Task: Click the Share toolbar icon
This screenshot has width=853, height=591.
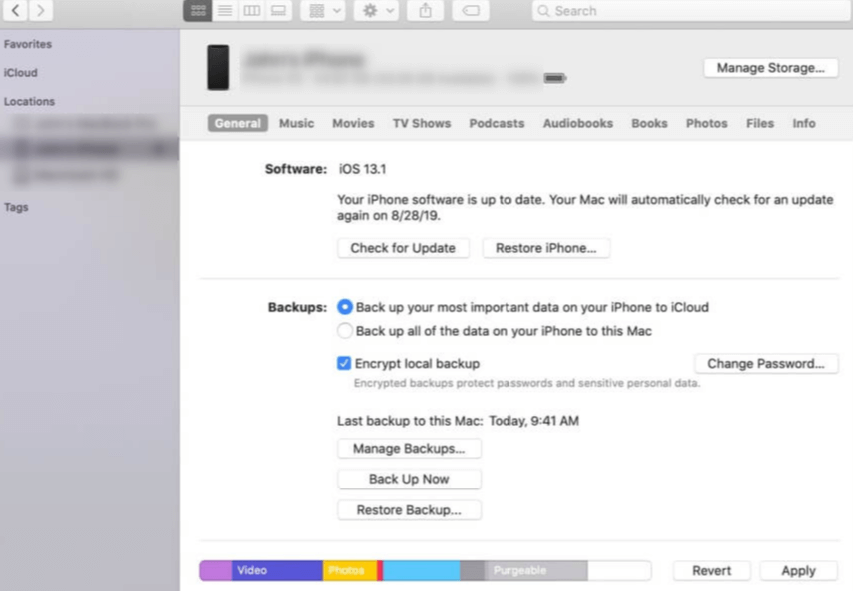Action: tap(425, 11)
